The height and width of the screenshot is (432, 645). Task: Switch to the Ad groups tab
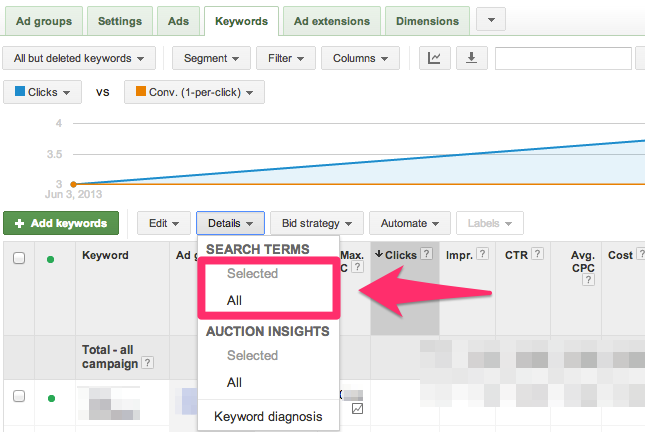click(44, 21)
